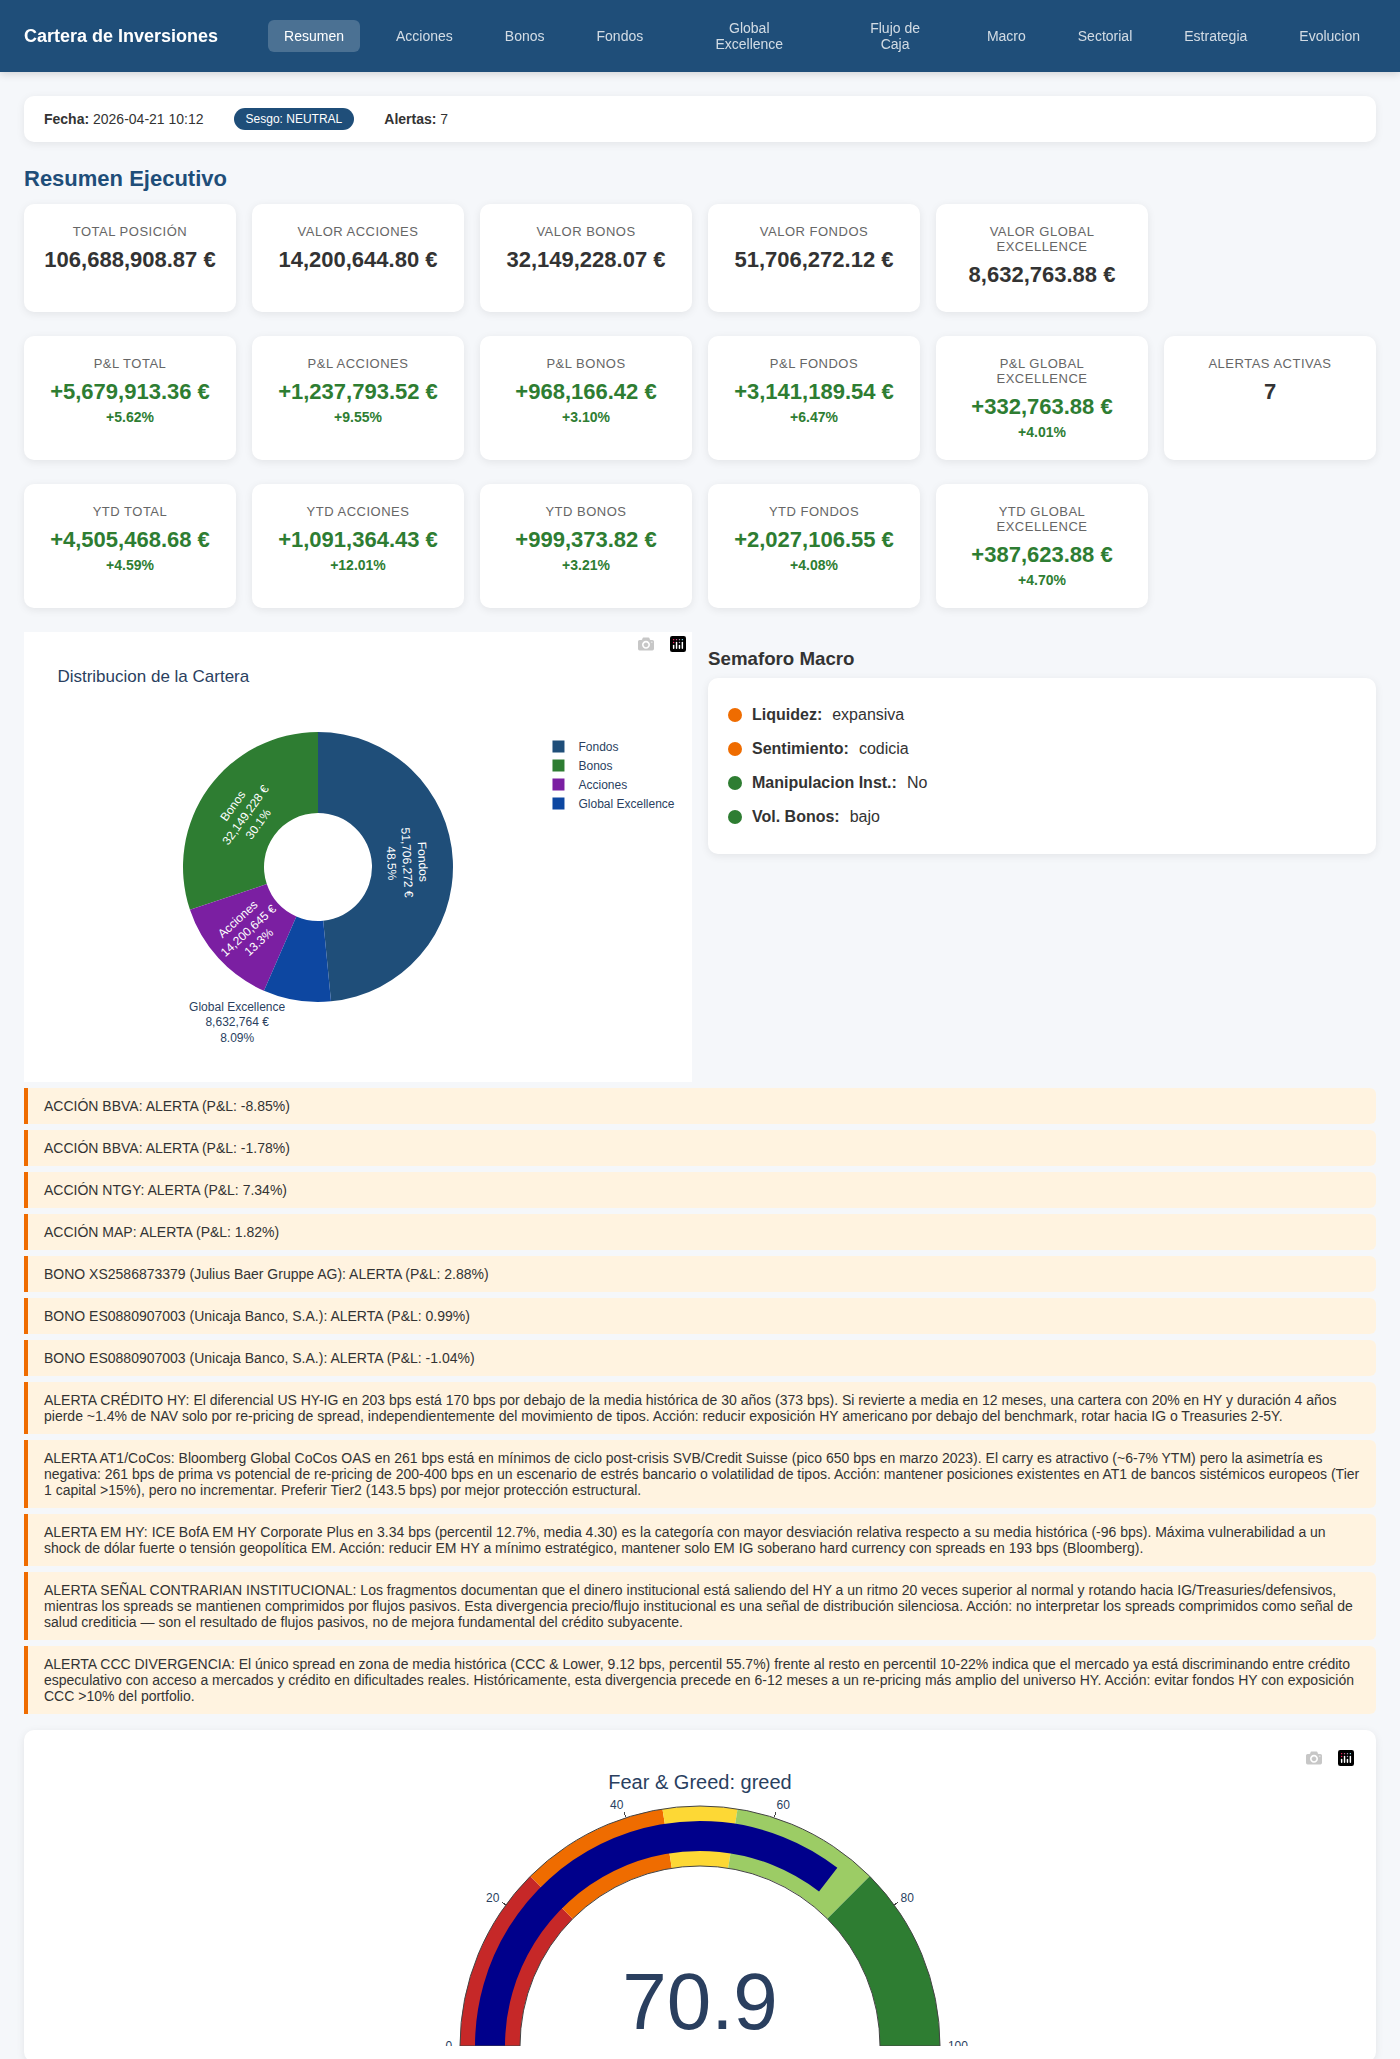Click the Global Excellence legend color square
This screenshot has width=1400, height=2059.
click(559, 804)
